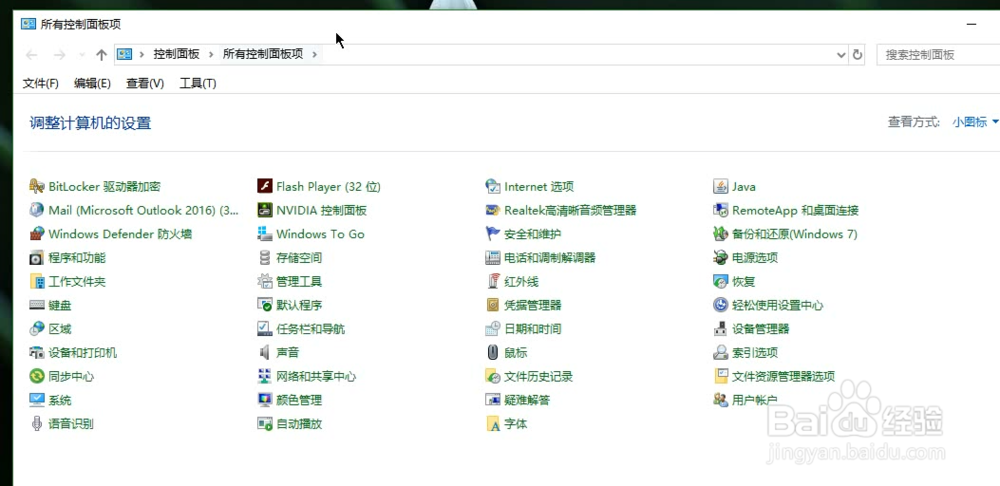Open the 设备和打印机 icon

pyautogui.click(x=37, y=352)
